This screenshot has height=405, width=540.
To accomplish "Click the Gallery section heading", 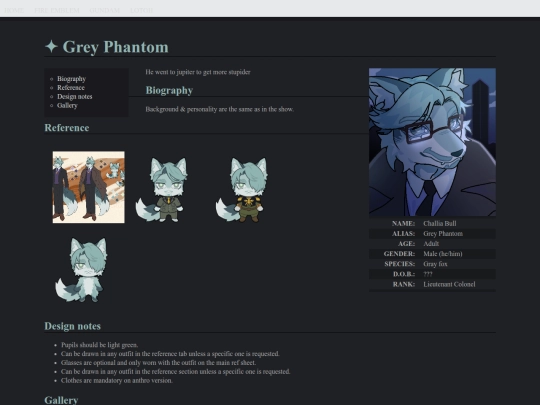I will click(61, 400).
